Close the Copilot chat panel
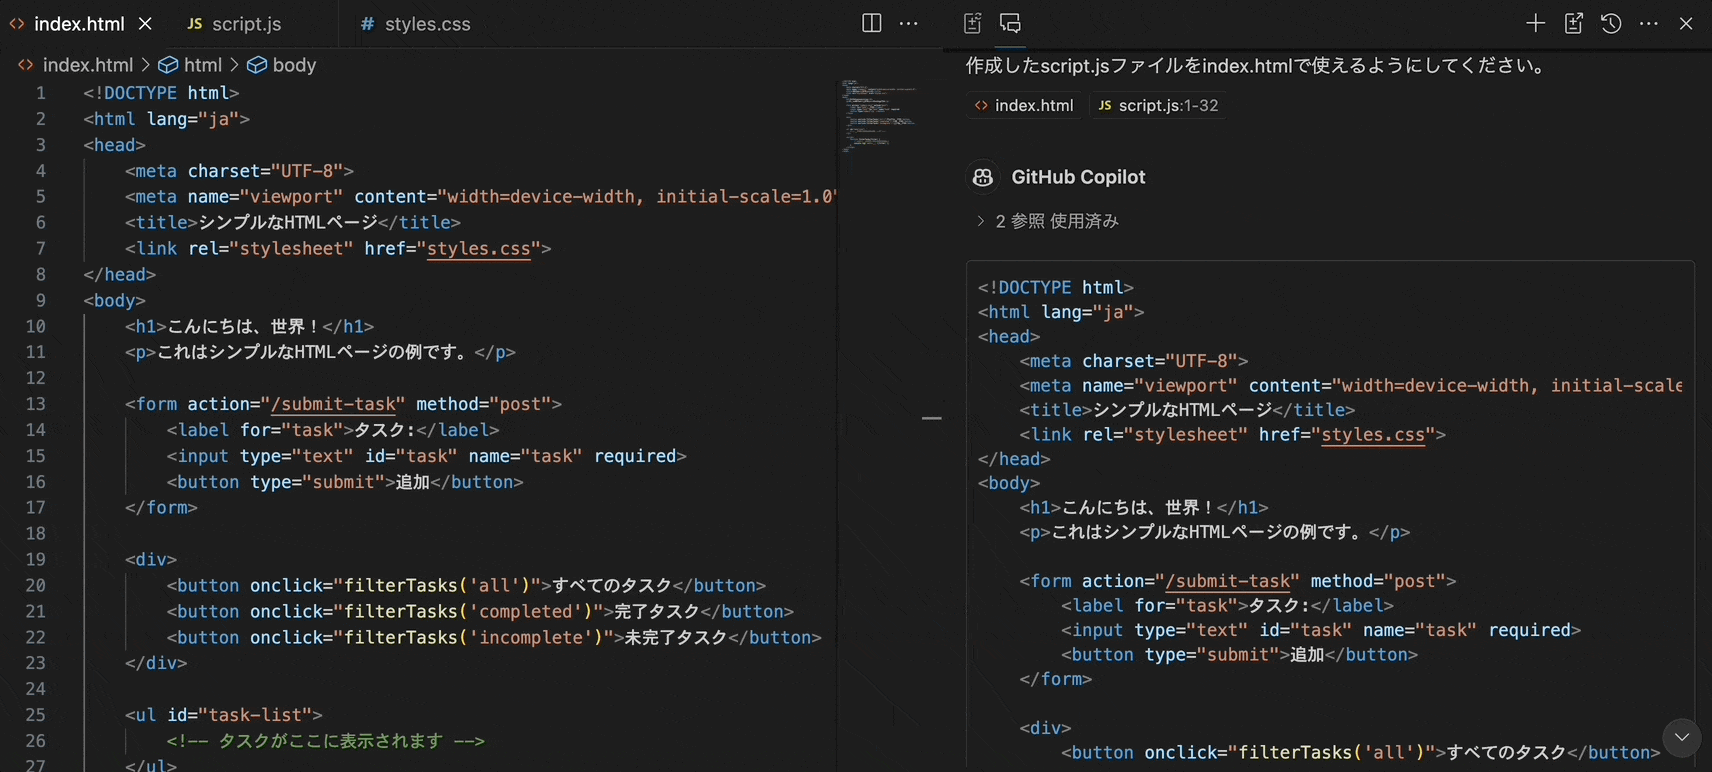 (1686, 23)
